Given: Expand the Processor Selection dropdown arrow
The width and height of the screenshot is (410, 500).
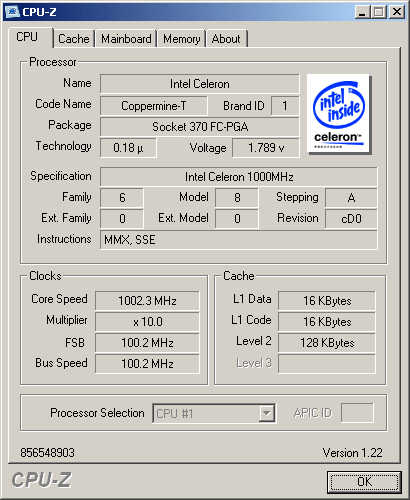Looking at the screenshot, I should coord(266,414).
